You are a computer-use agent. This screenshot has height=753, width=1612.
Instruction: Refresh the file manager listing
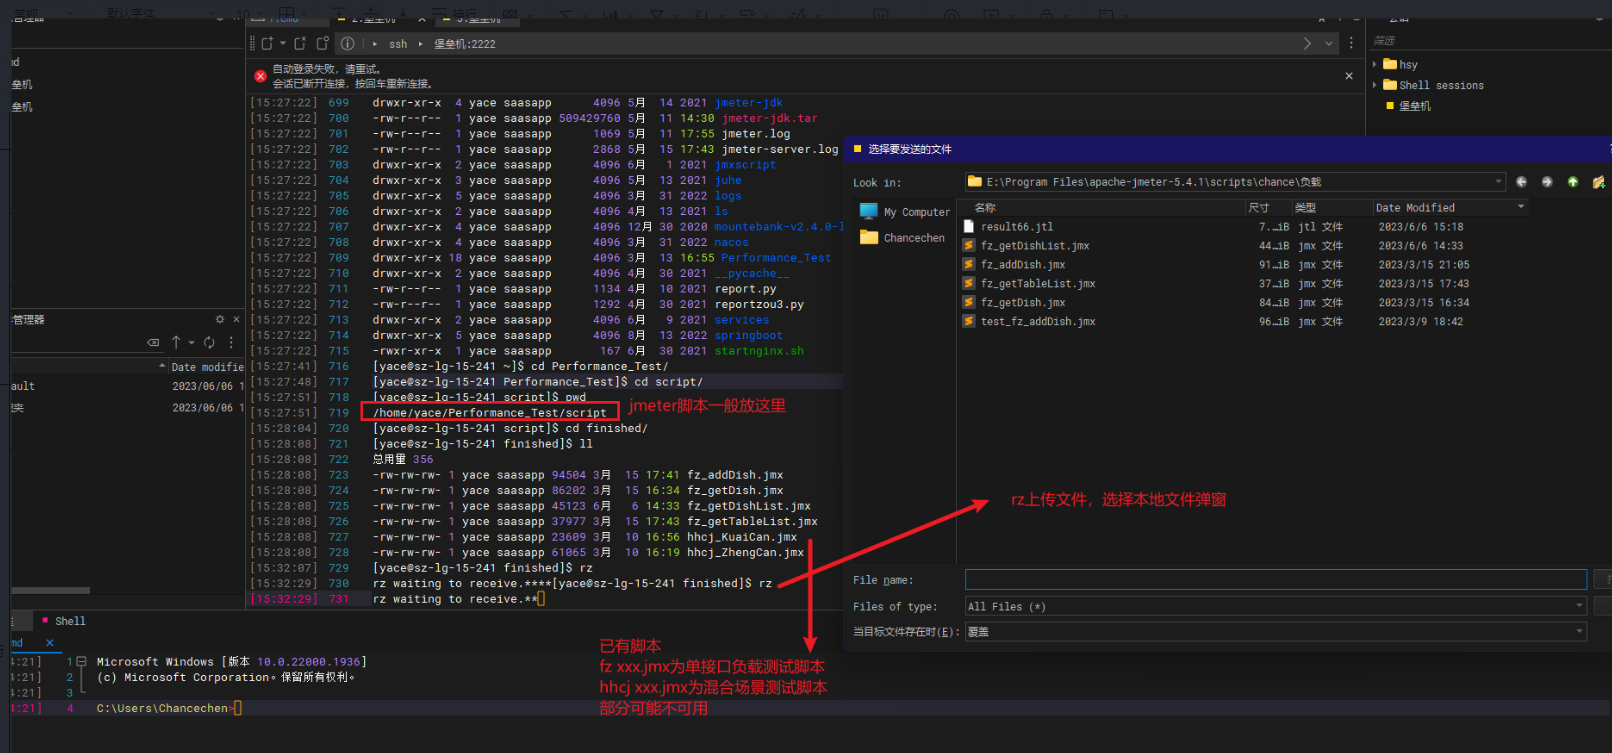pos(209,342)
